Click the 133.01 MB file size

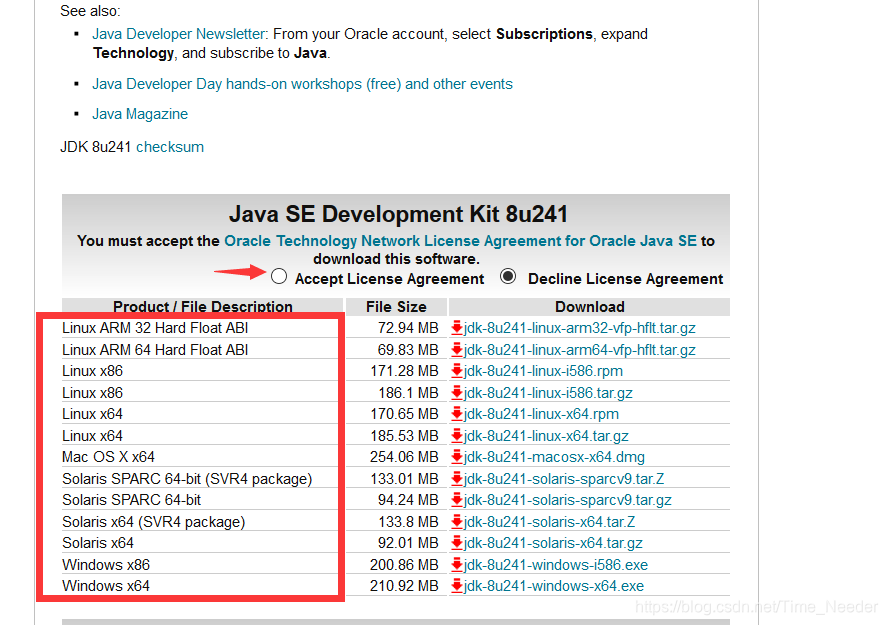(x=404, y=479)
